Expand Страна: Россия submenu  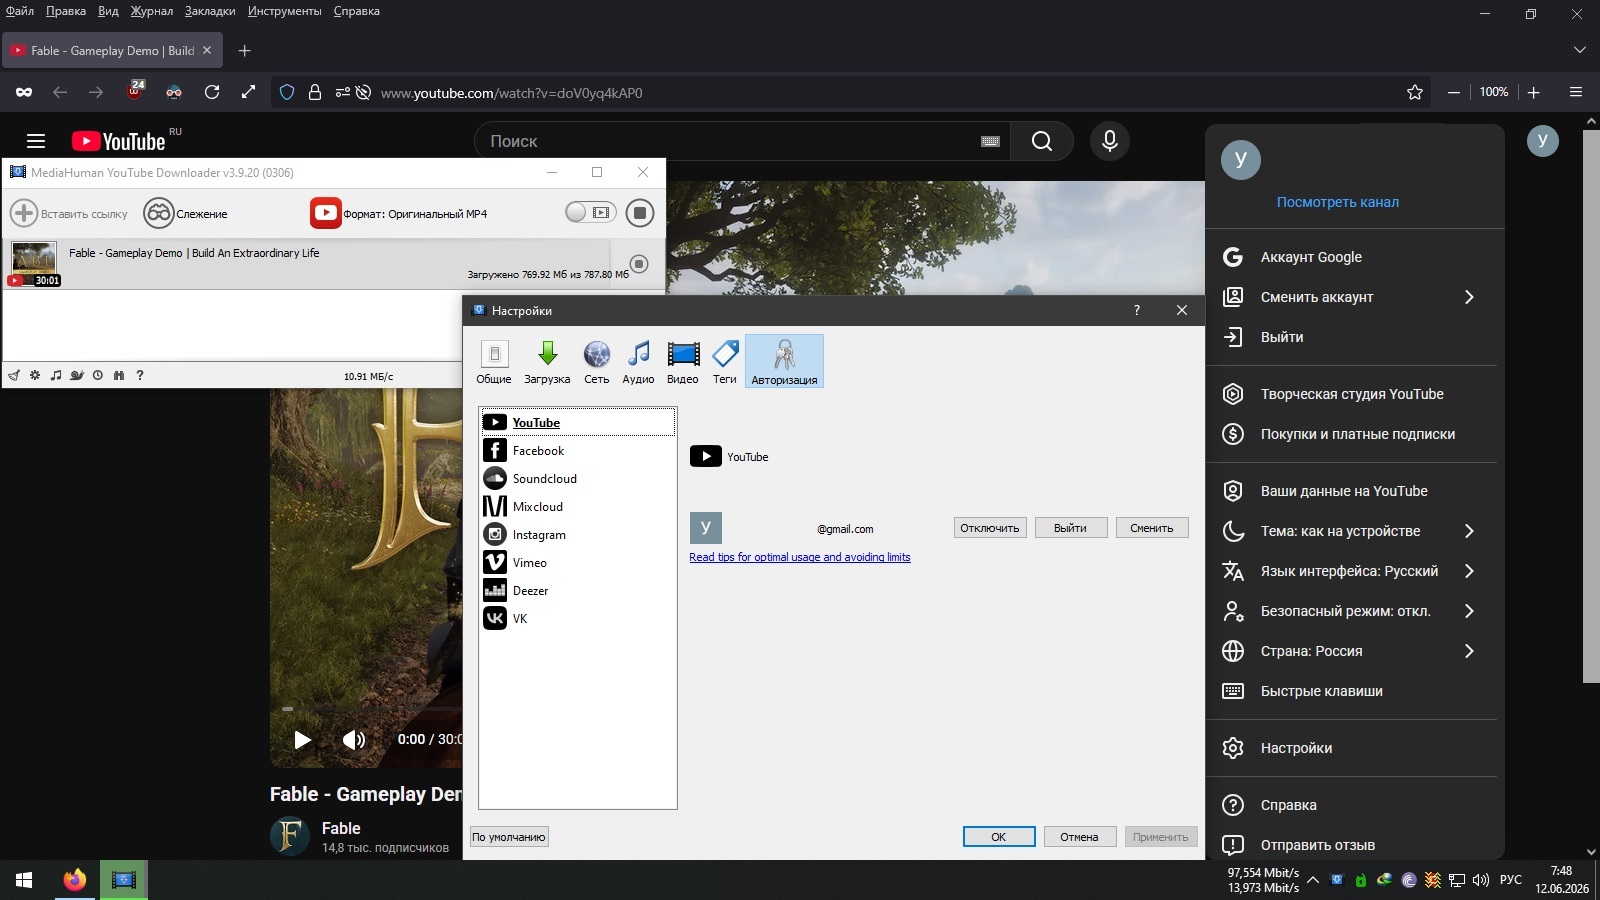click(1469, 651)
